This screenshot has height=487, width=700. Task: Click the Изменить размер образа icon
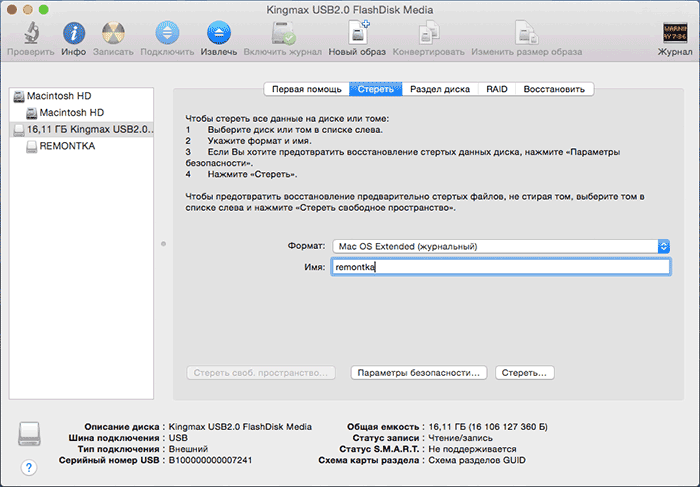point(525,32)
